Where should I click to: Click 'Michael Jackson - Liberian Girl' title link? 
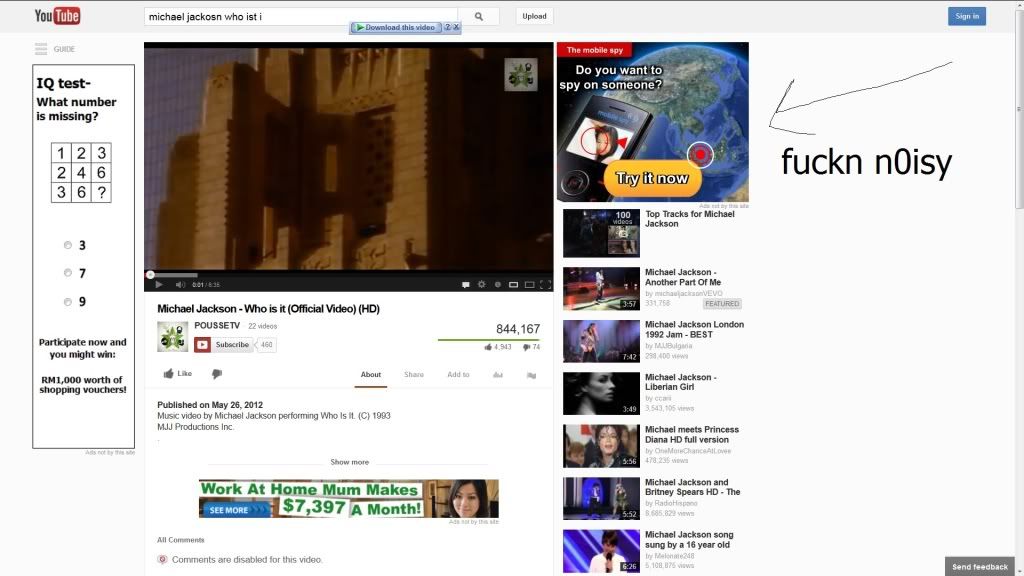(x=680, y=382)
